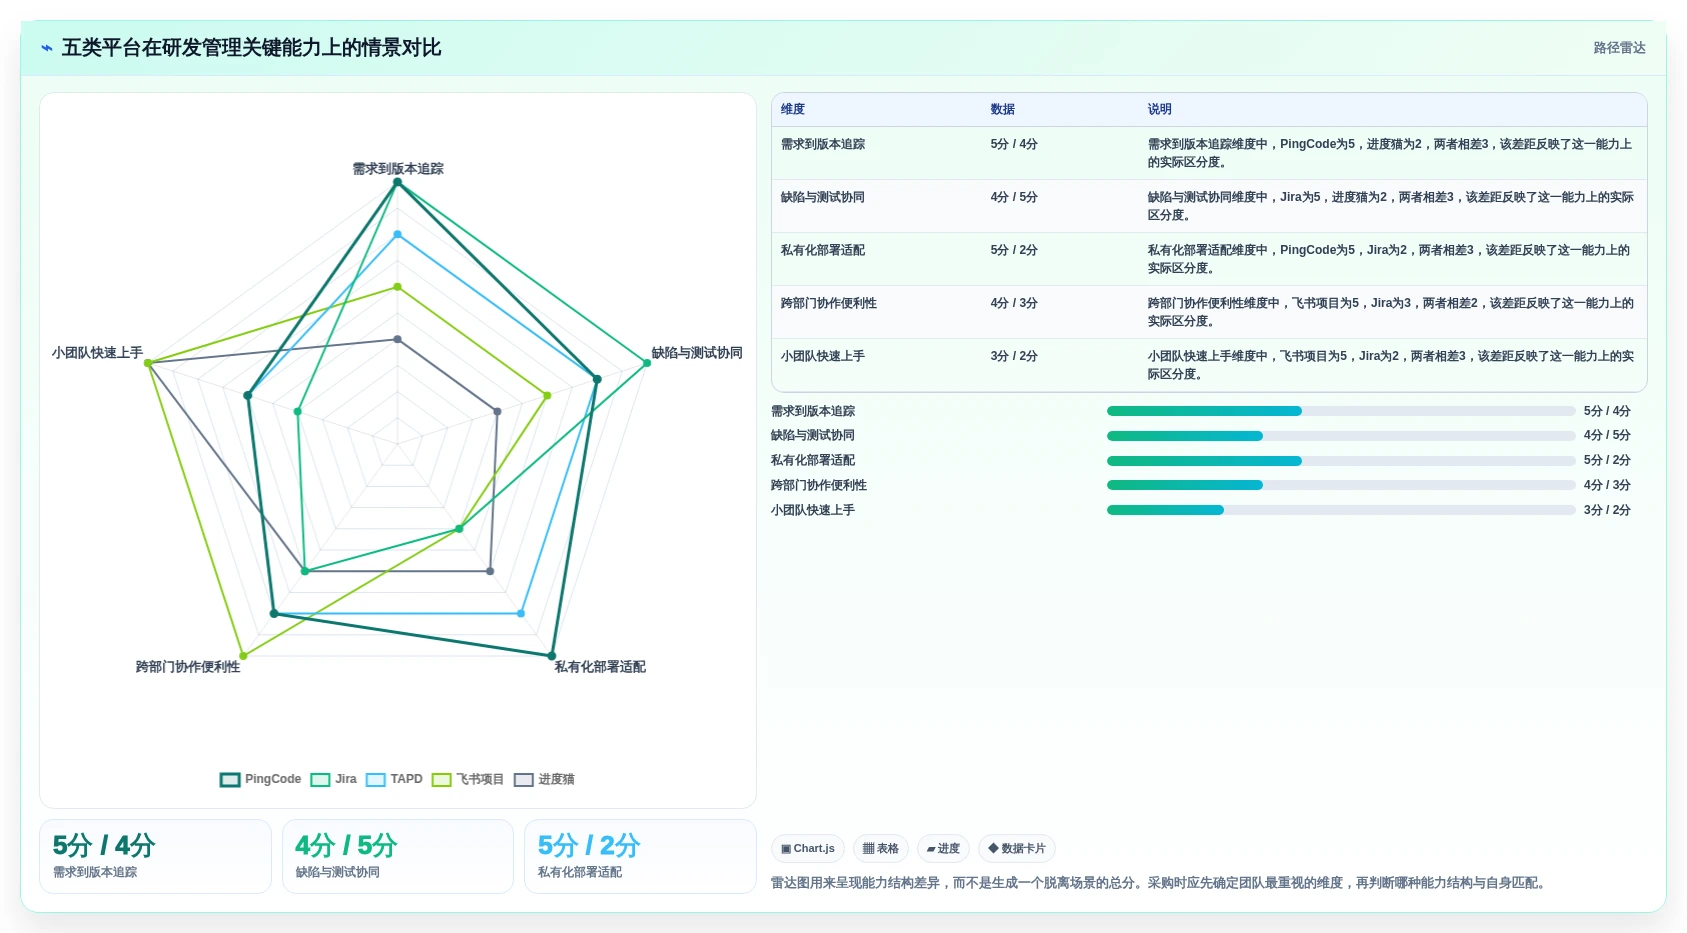The width and height of the screenshot is (1687, 933).
Task: Toggle 进度猫 series in chart legend
Action: point(545,779)
